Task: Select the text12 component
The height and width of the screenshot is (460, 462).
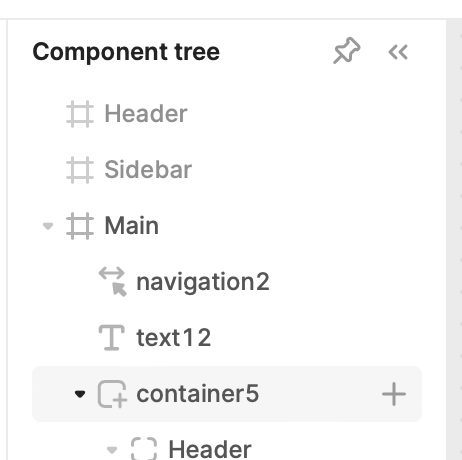Action: tap(174, 338)
